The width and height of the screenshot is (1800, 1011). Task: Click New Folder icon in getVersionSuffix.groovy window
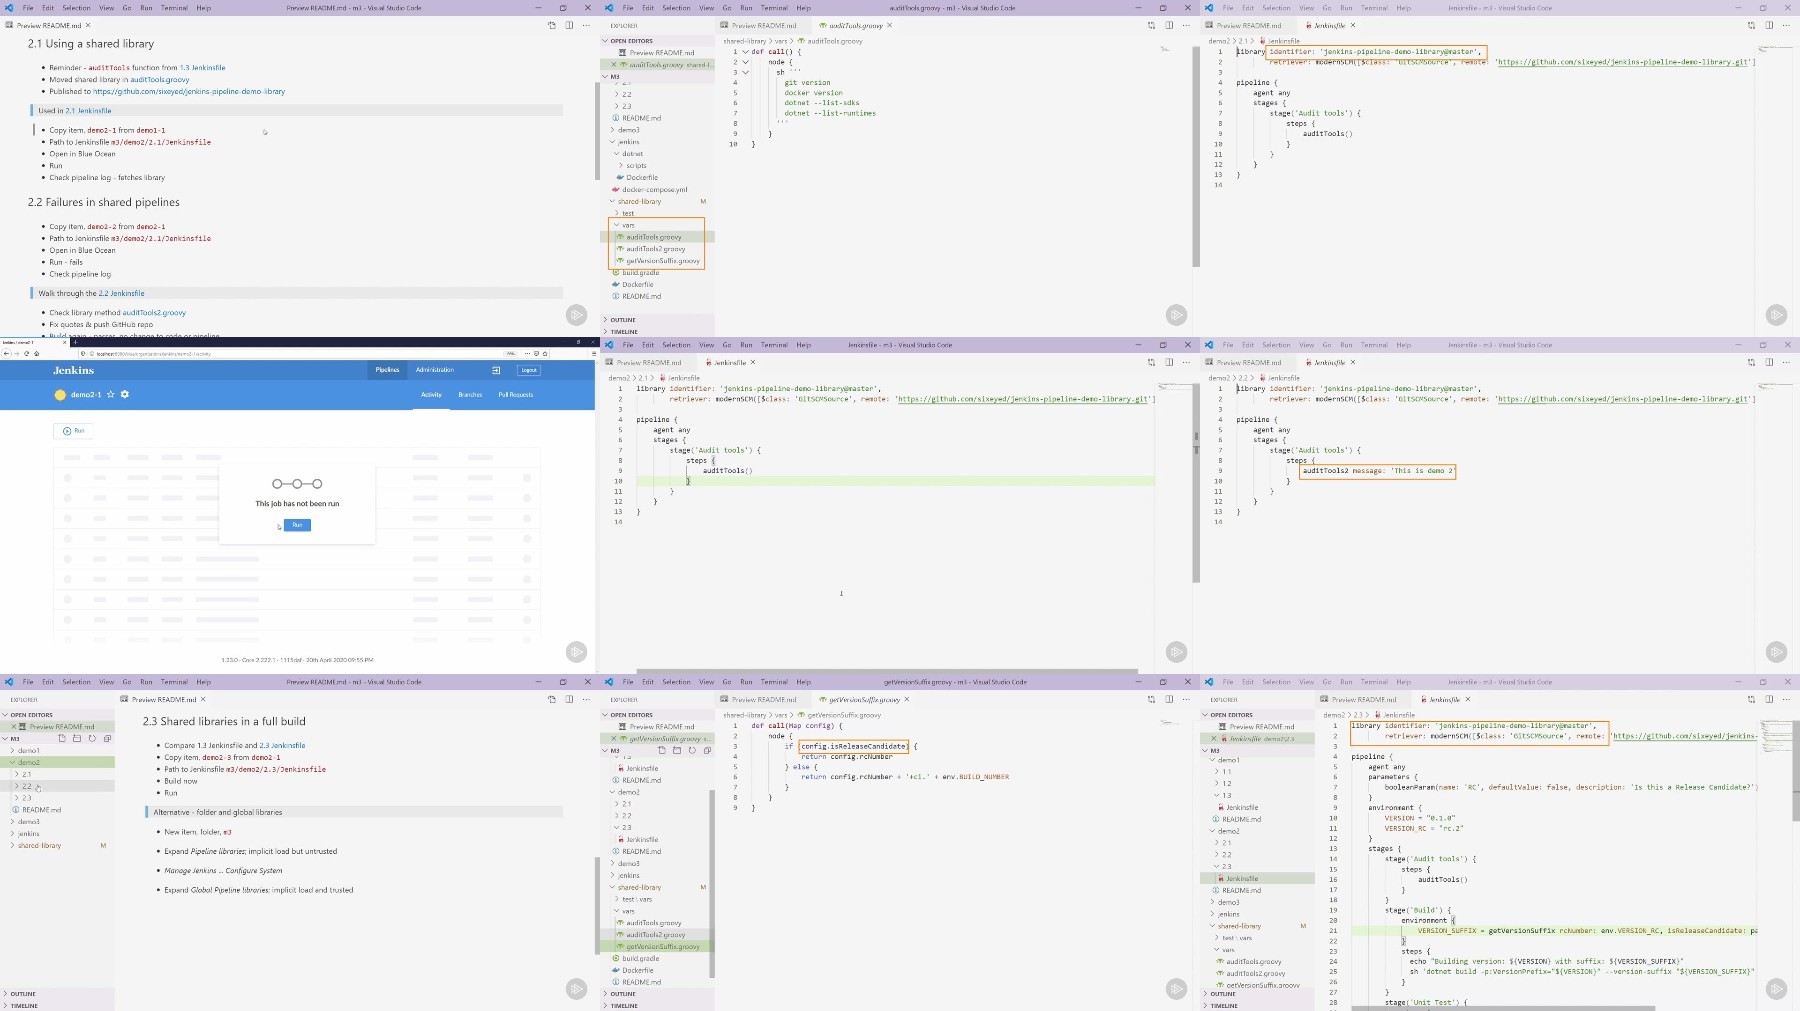click(676, 750)
